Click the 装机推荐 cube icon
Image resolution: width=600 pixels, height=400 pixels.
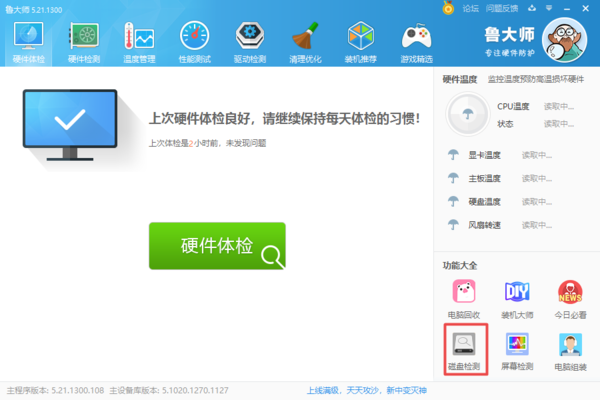point(360,43)
